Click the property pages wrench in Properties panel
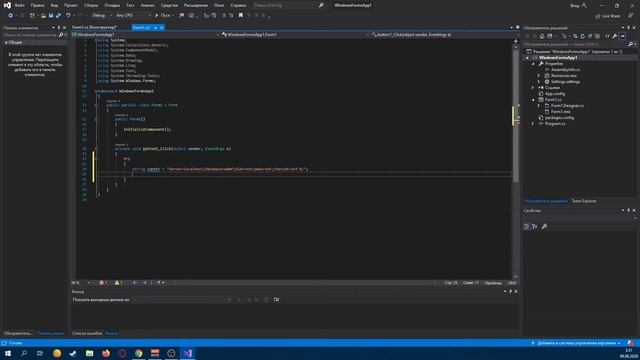Viewport: 640px width, 360px height. 544,226
